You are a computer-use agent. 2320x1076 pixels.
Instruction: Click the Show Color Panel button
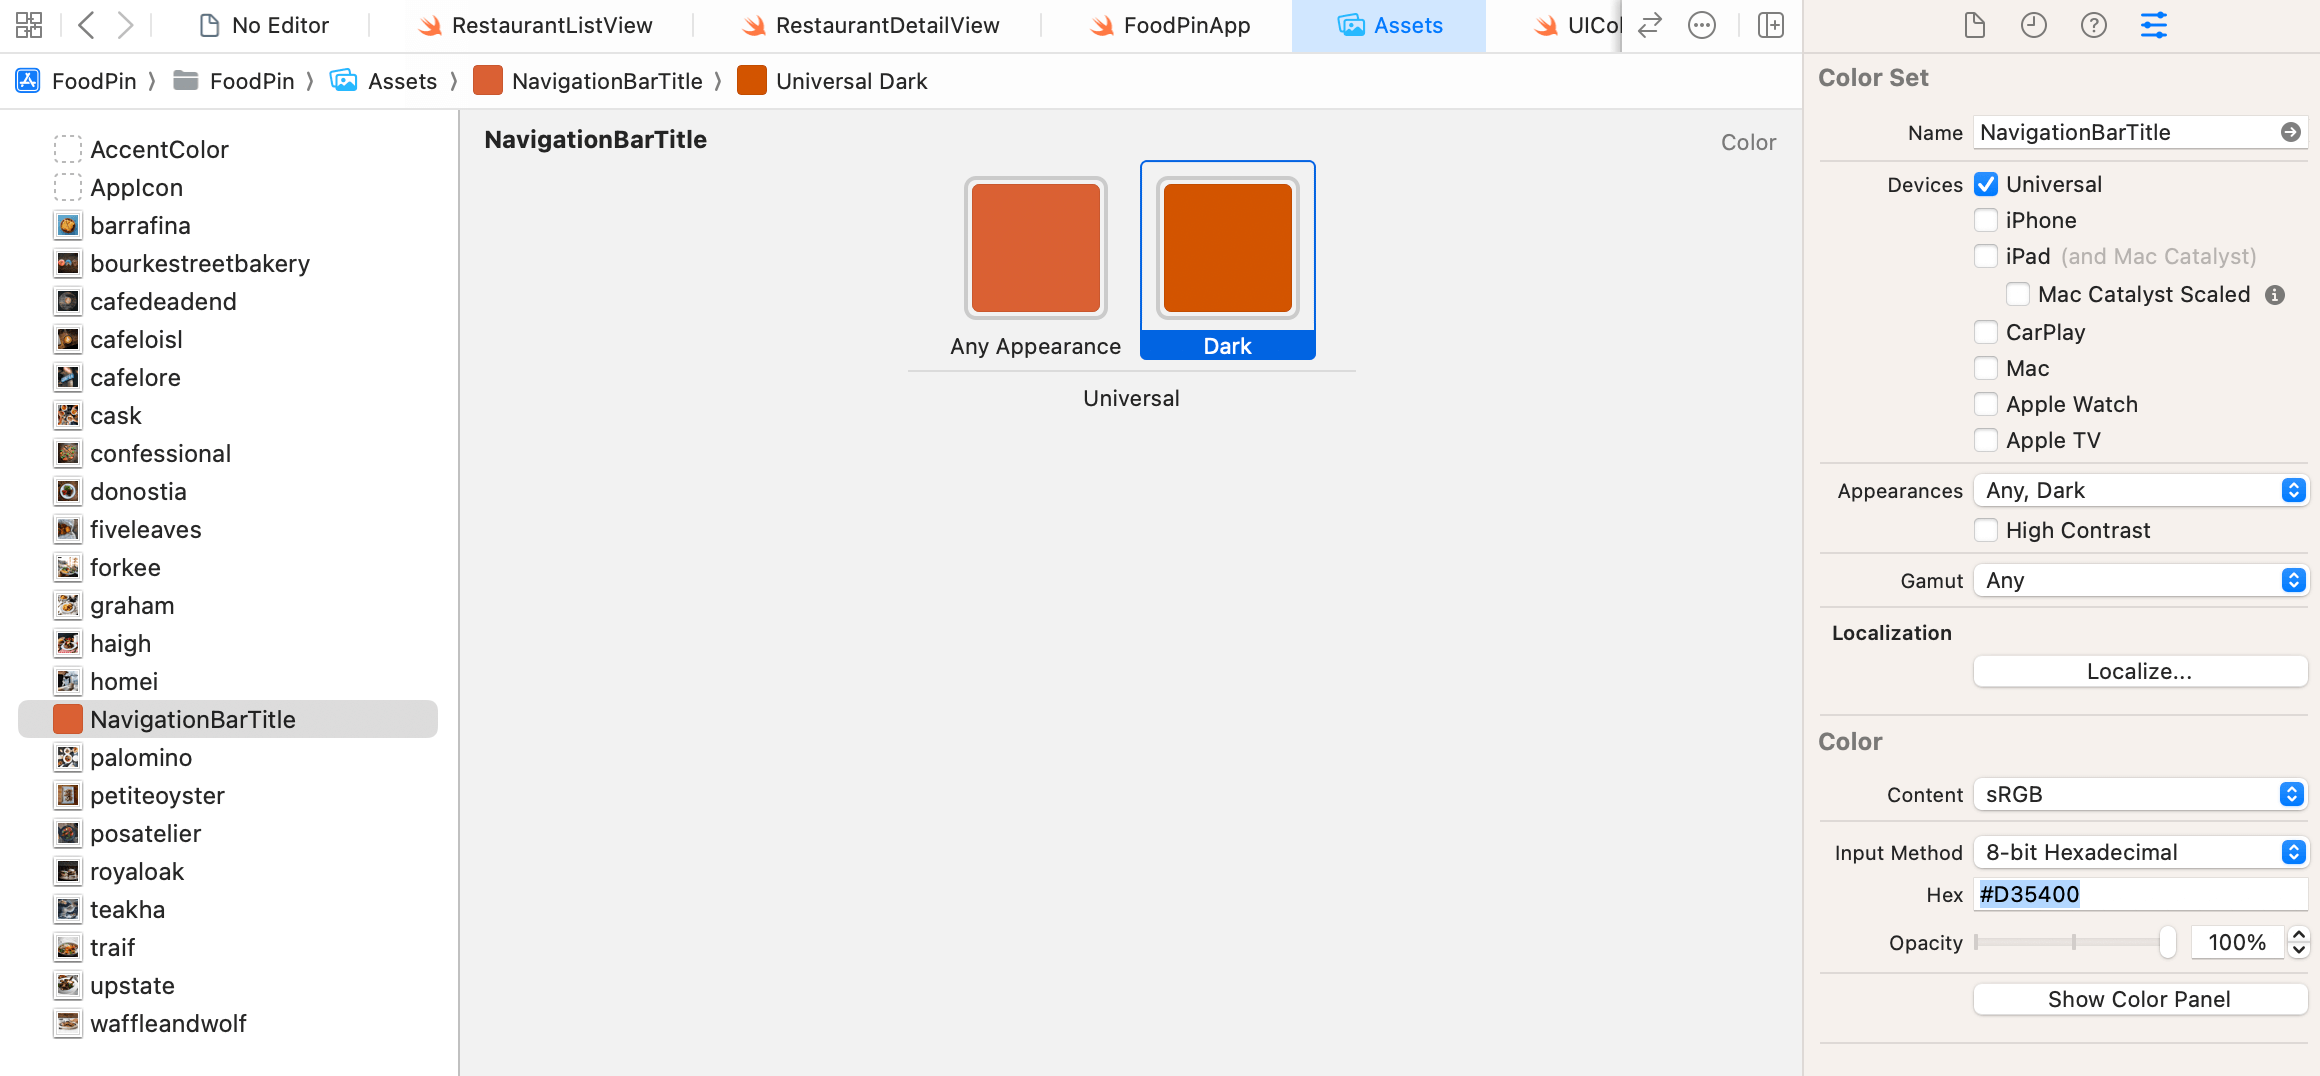pyautogui.click(x=2139, y=999)
